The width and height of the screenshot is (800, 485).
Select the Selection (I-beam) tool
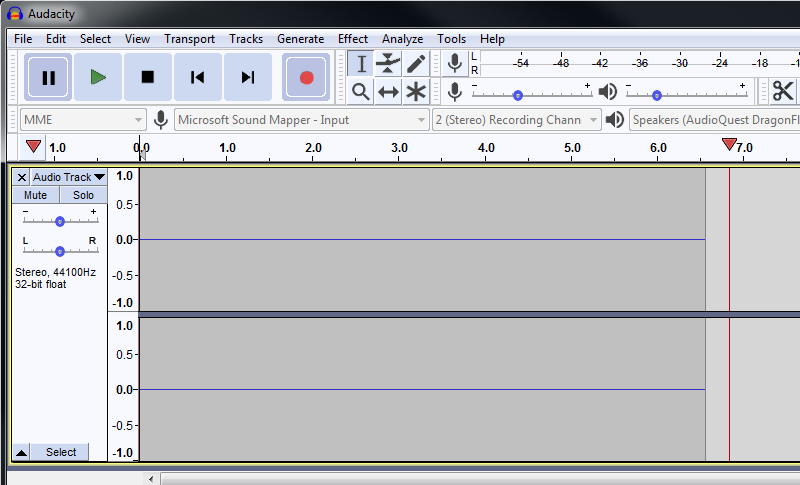tap(361, 64)
